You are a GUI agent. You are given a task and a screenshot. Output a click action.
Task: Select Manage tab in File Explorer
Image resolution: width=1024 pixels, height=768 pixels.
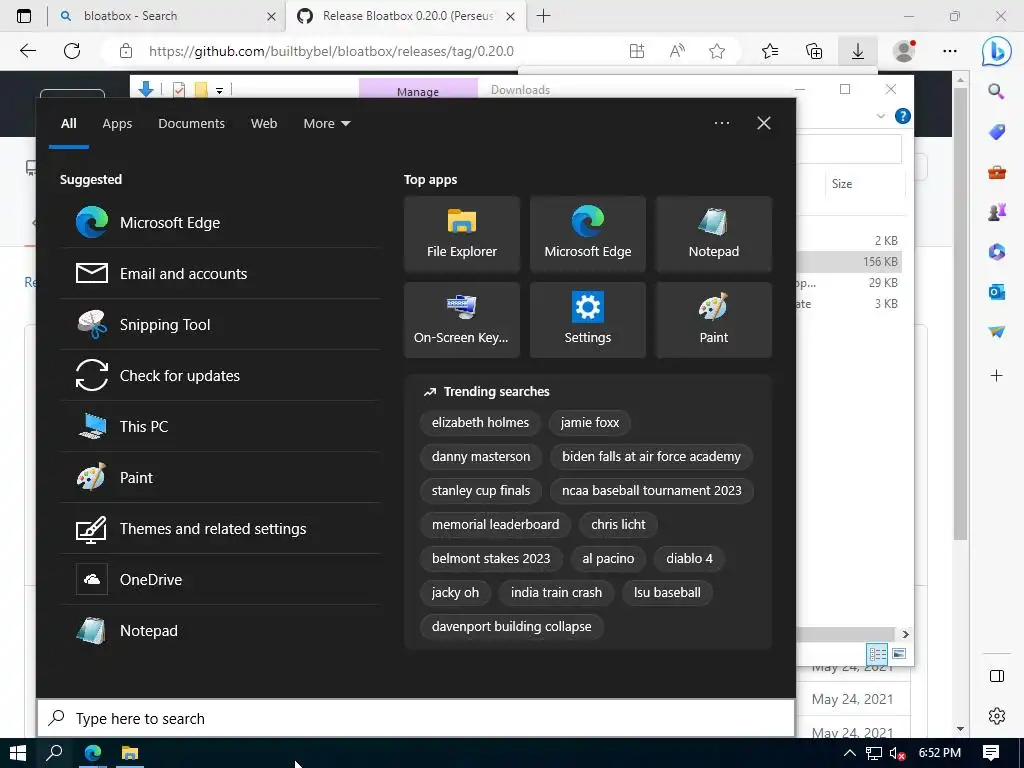click(x=418, y=90)
